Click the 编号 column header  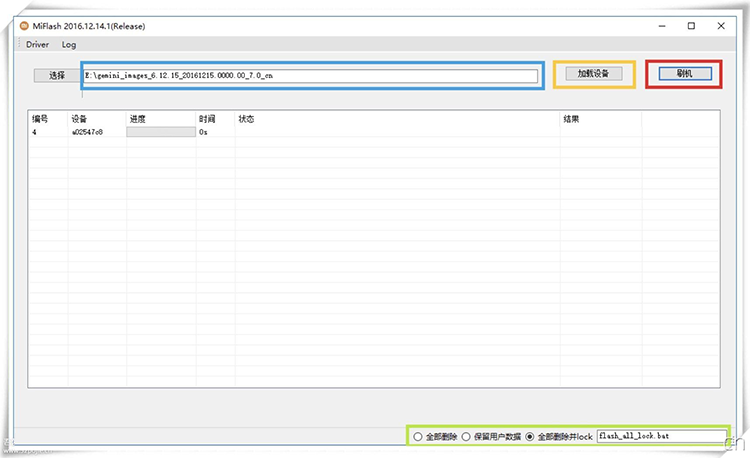41,119
